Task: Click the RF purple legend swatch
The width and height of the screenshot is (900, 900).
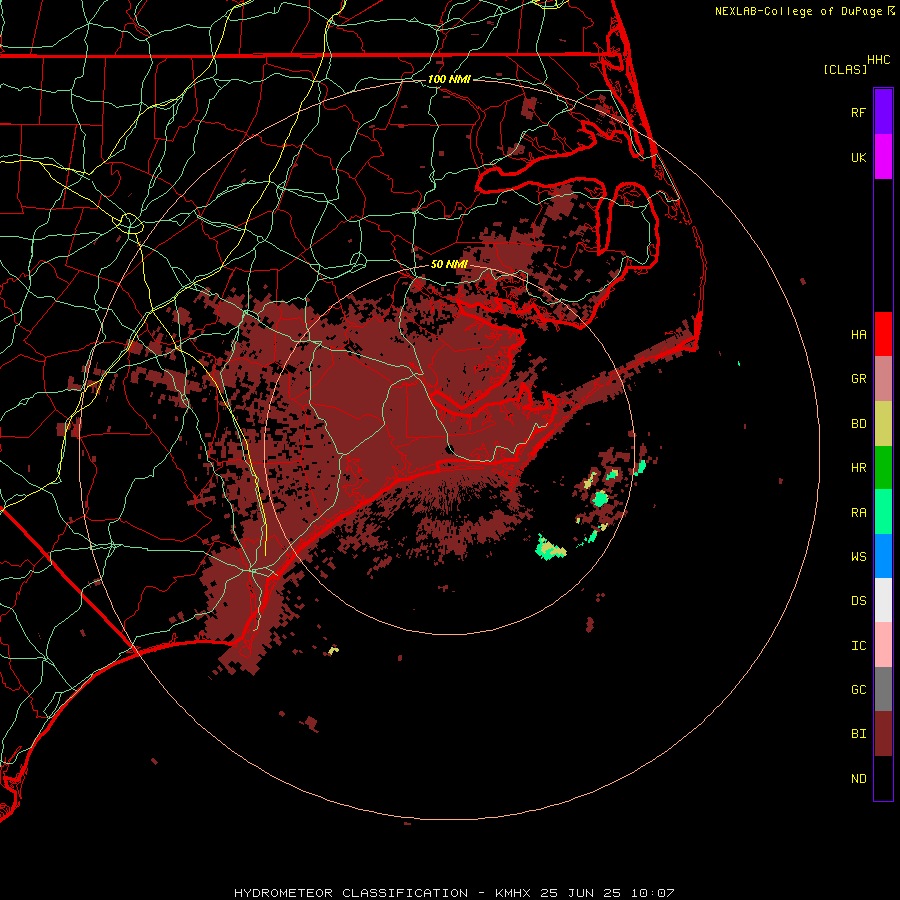Action: tap(883, 112)
